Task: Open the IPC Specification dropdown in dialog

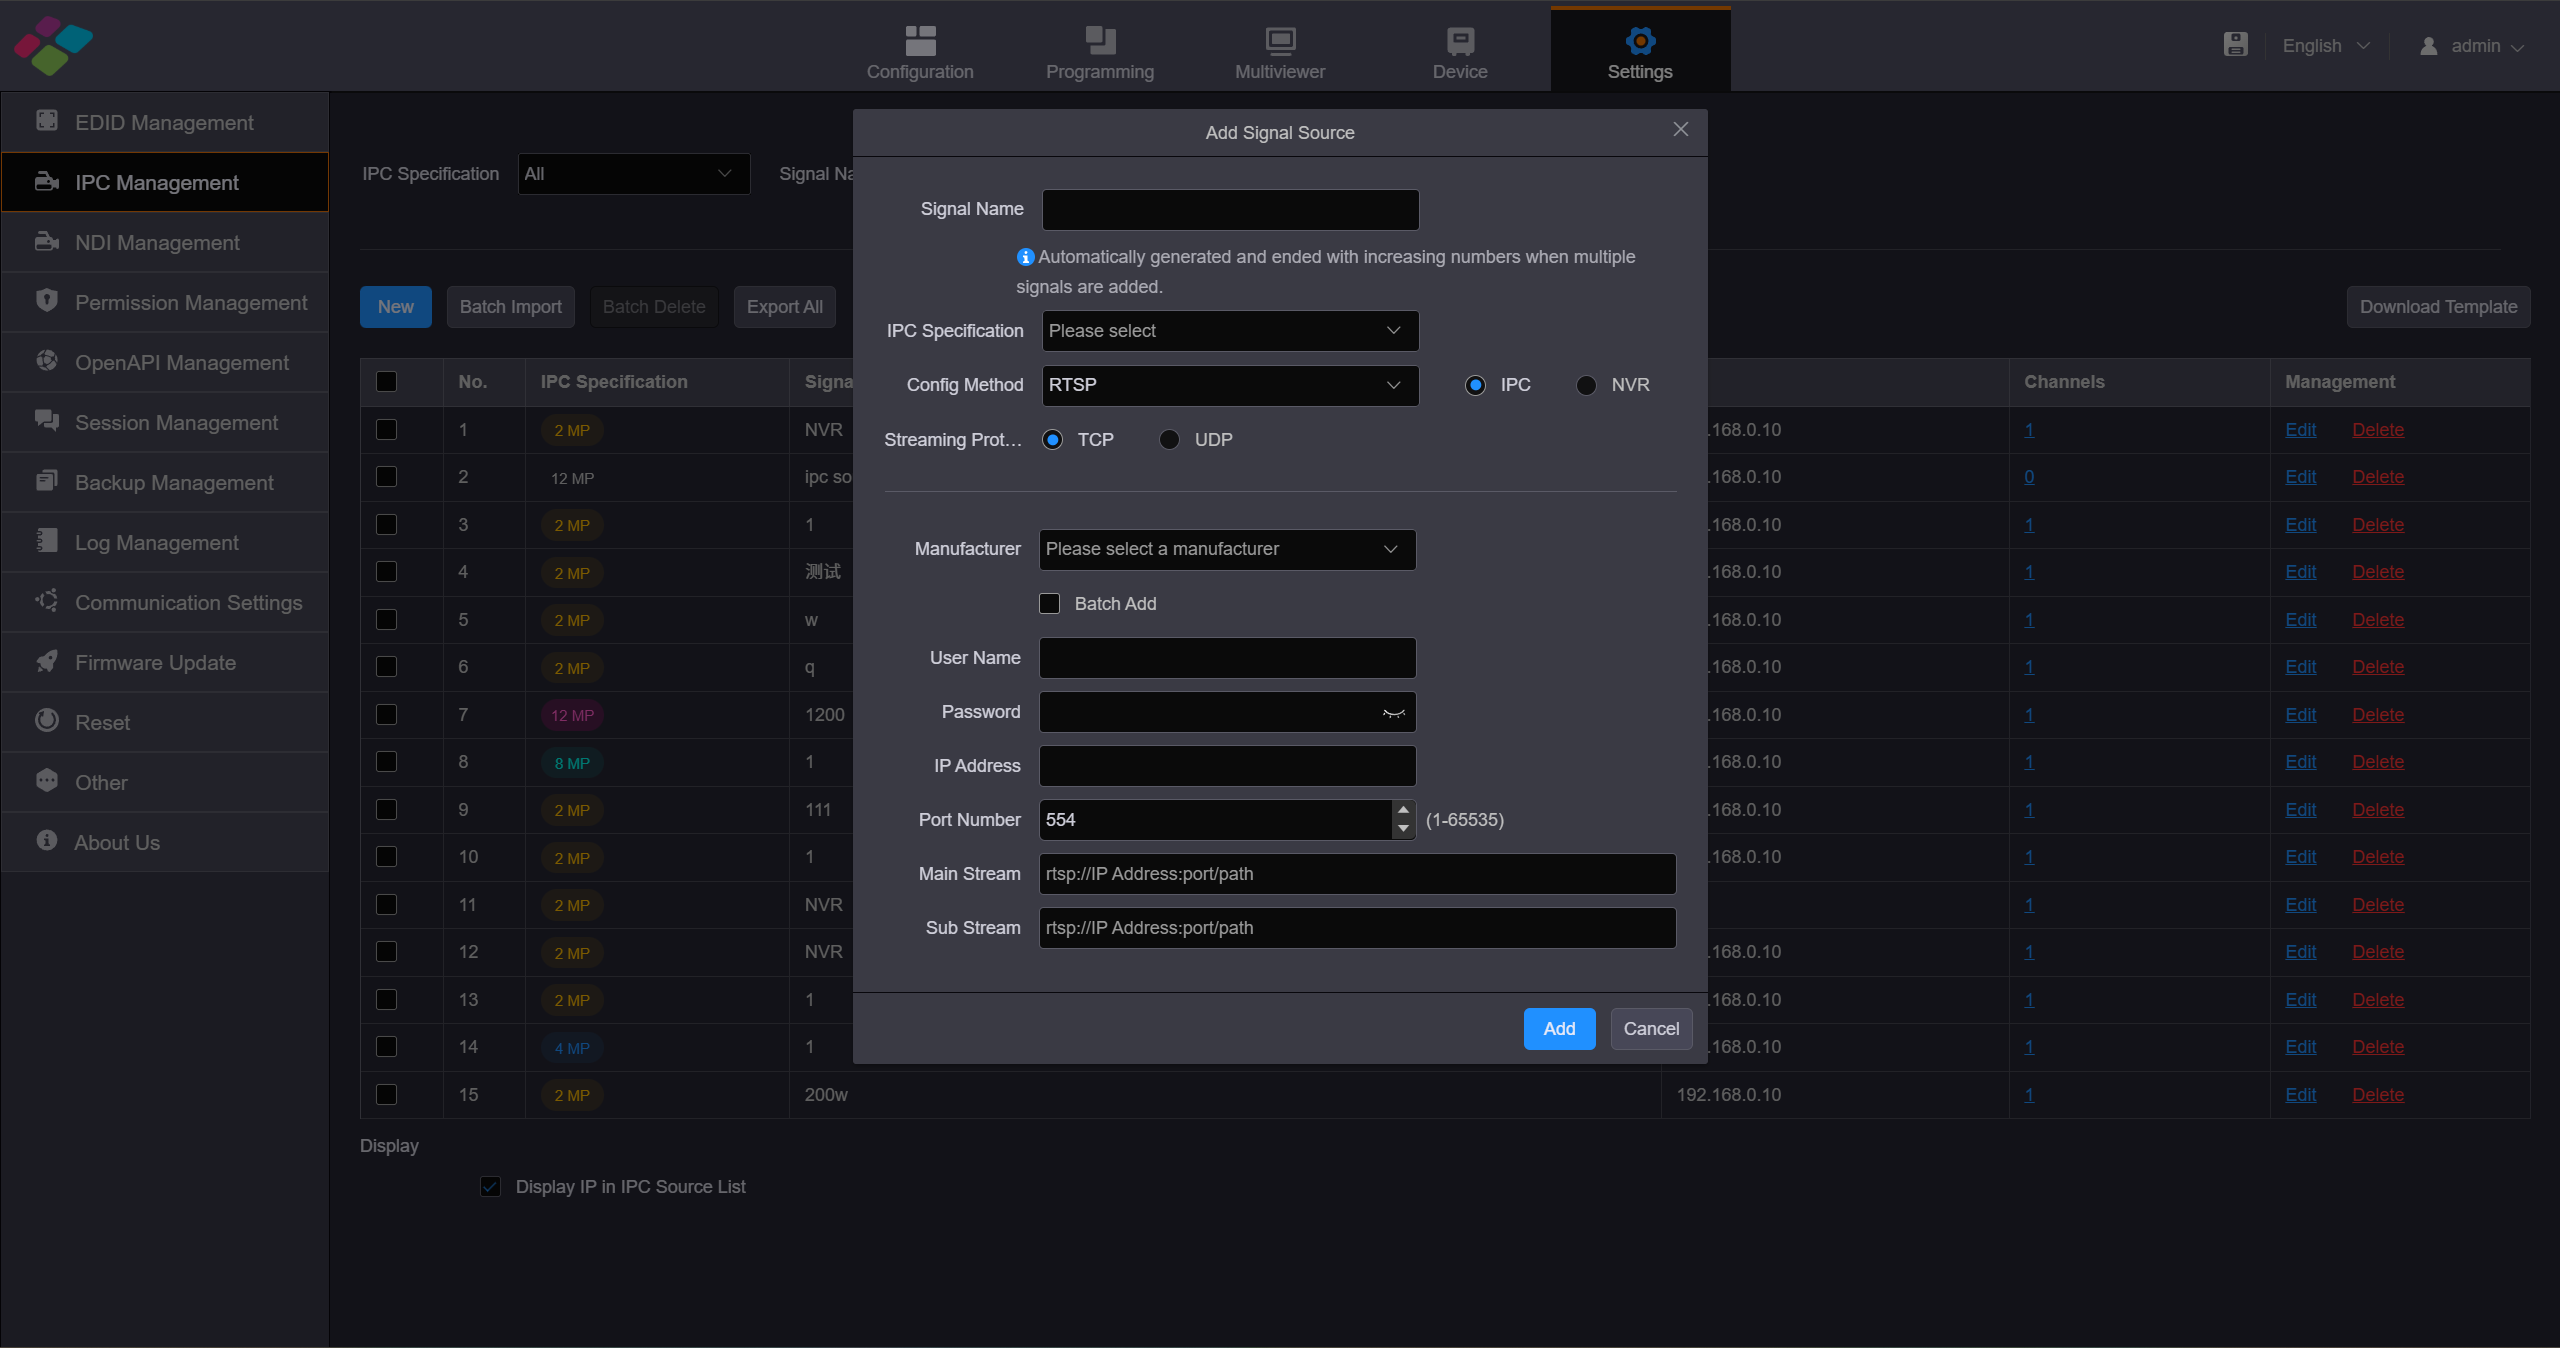Action: tap(1229, 330)
